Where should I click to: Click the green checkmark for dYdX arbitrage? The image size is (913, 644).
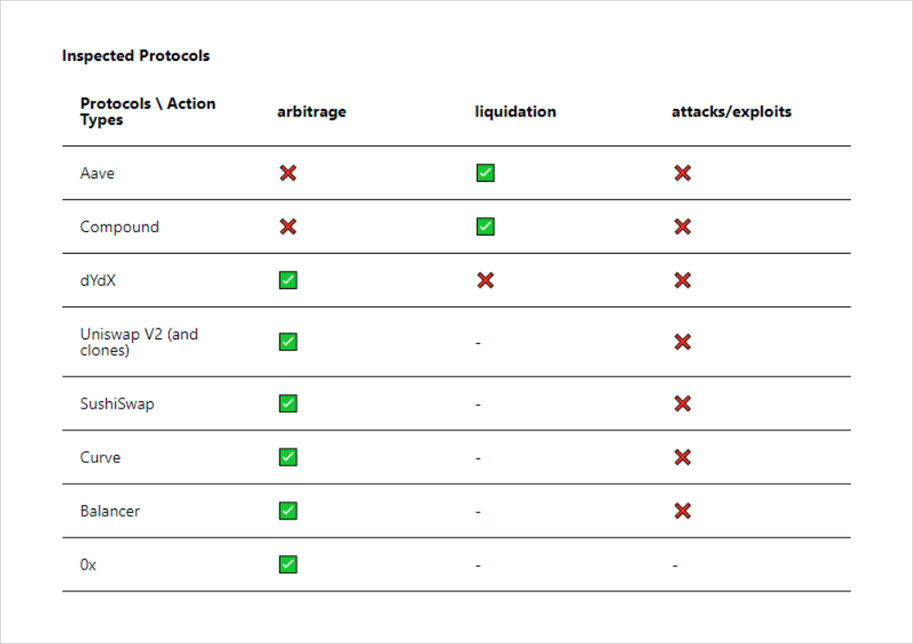pyautogui.click(x=288, y=281)
